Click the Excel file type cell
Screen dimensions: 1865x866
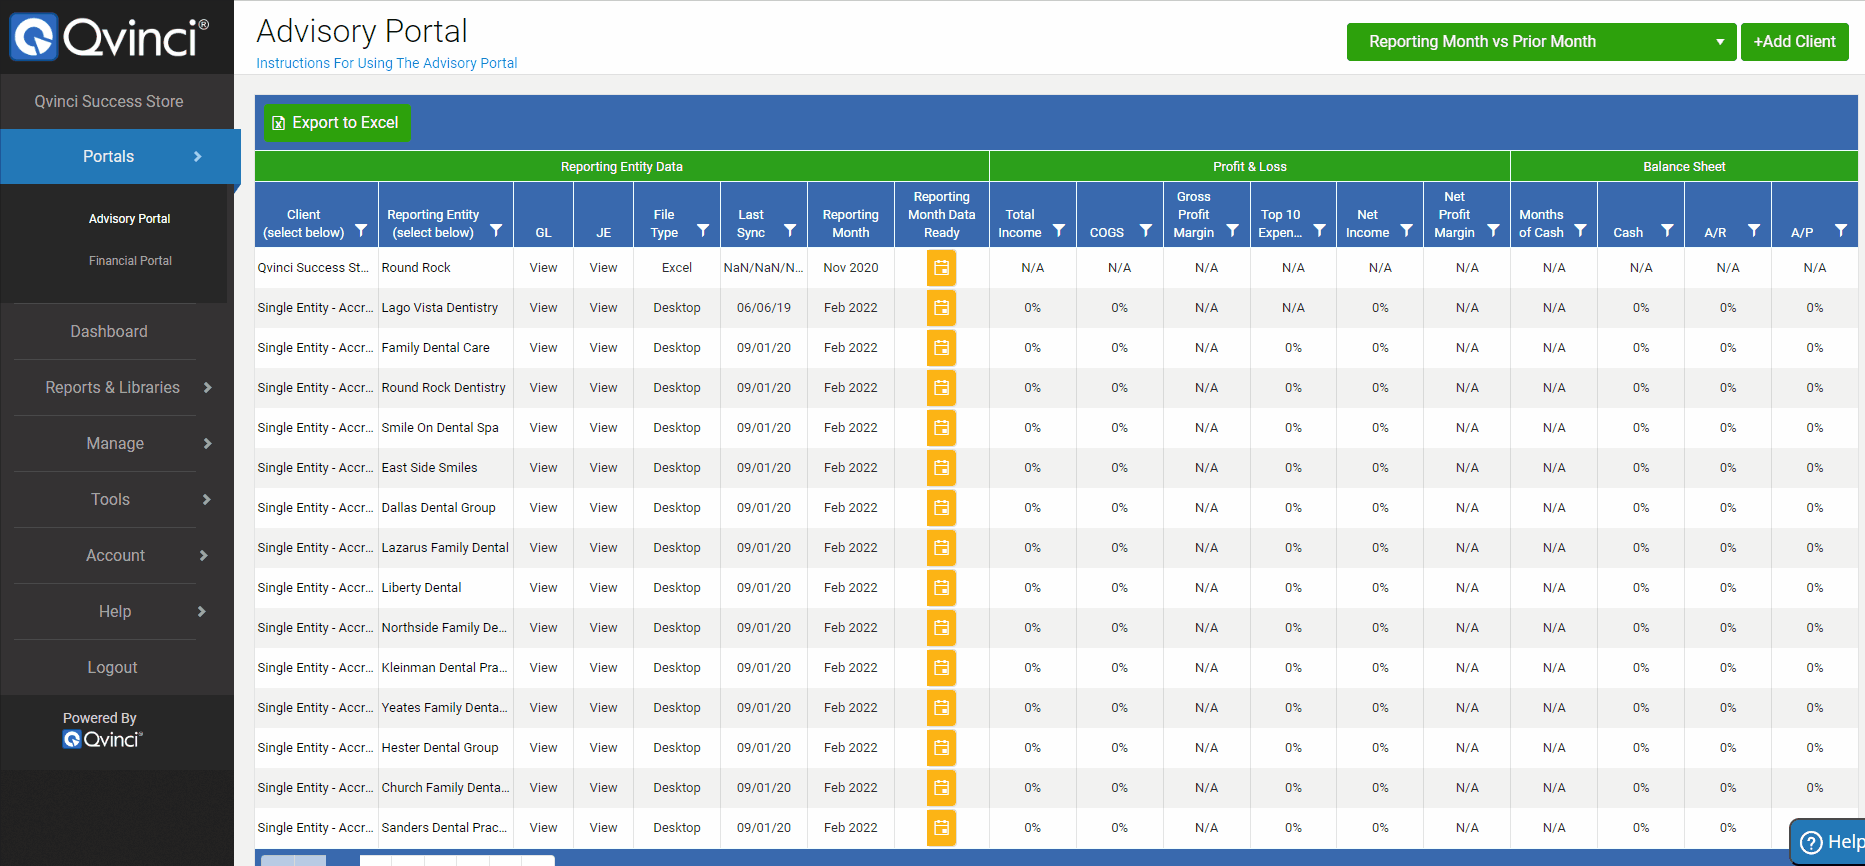(677, 268)
